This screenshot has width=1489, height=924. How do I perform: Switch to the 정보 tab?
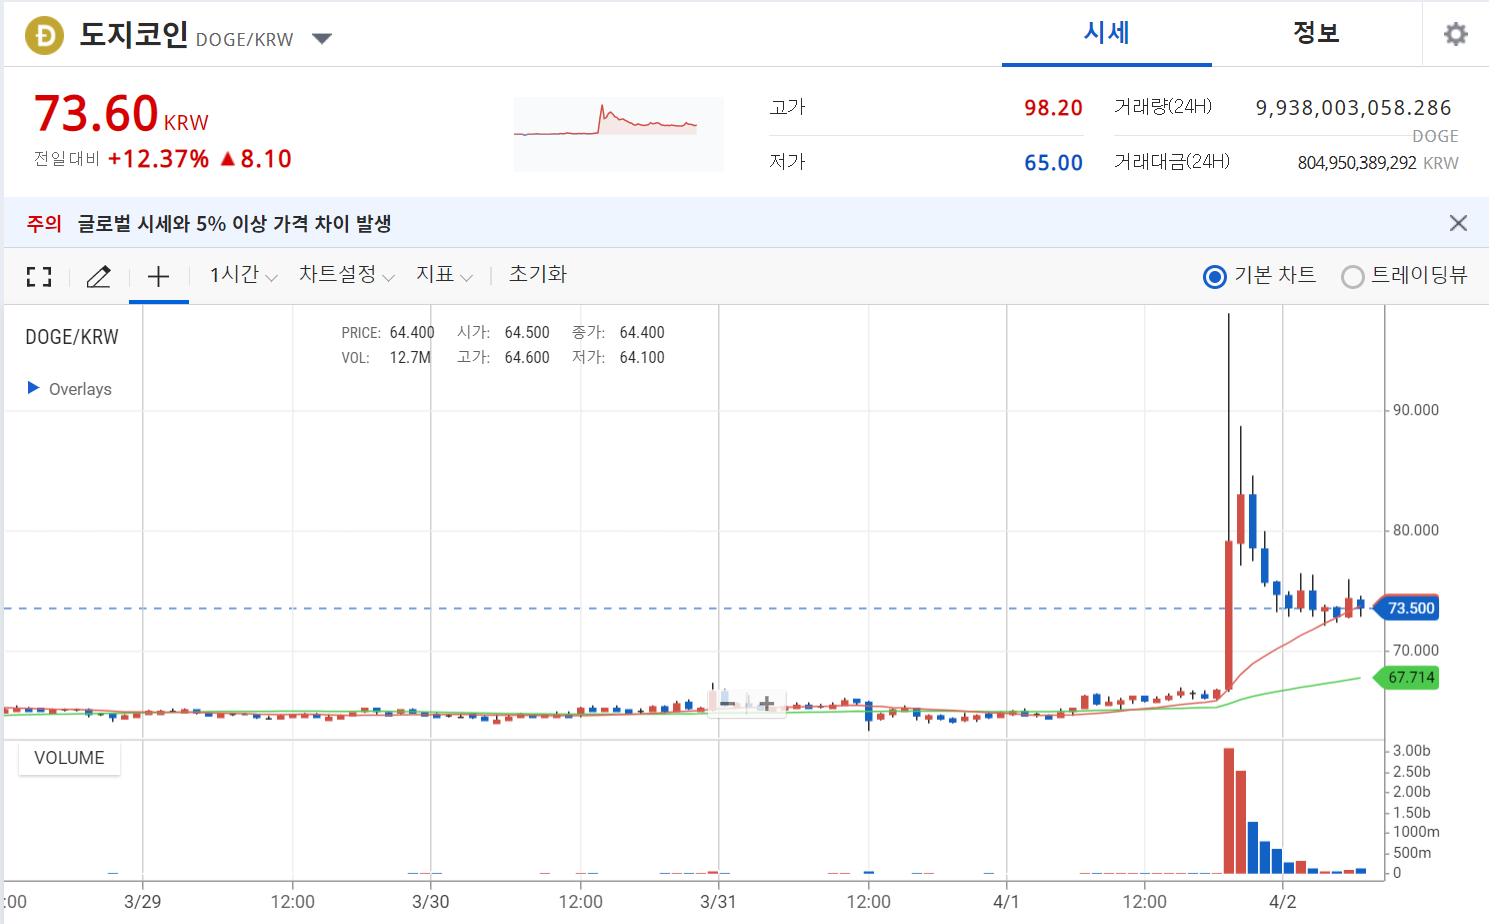tap(1316, 33)
